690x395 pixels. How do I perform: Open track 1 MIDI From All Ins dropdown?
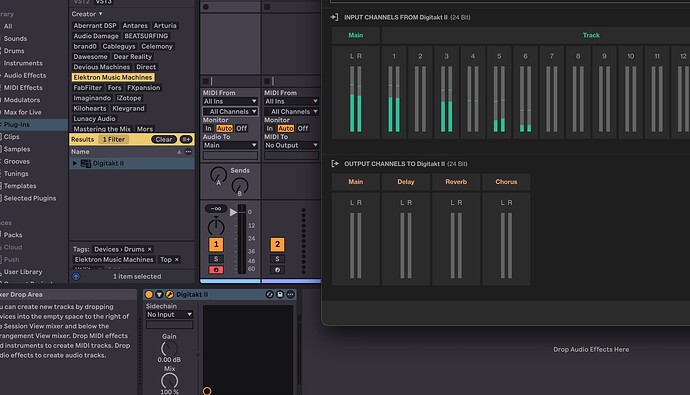click(x=230, y=101)
